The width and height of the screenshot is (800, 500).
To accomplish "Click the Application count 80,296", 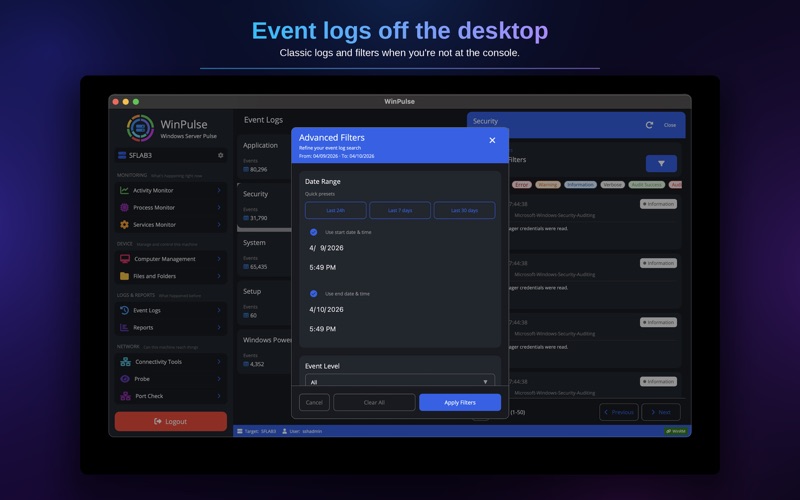I will pyautogui.click(x=258, y=169).
